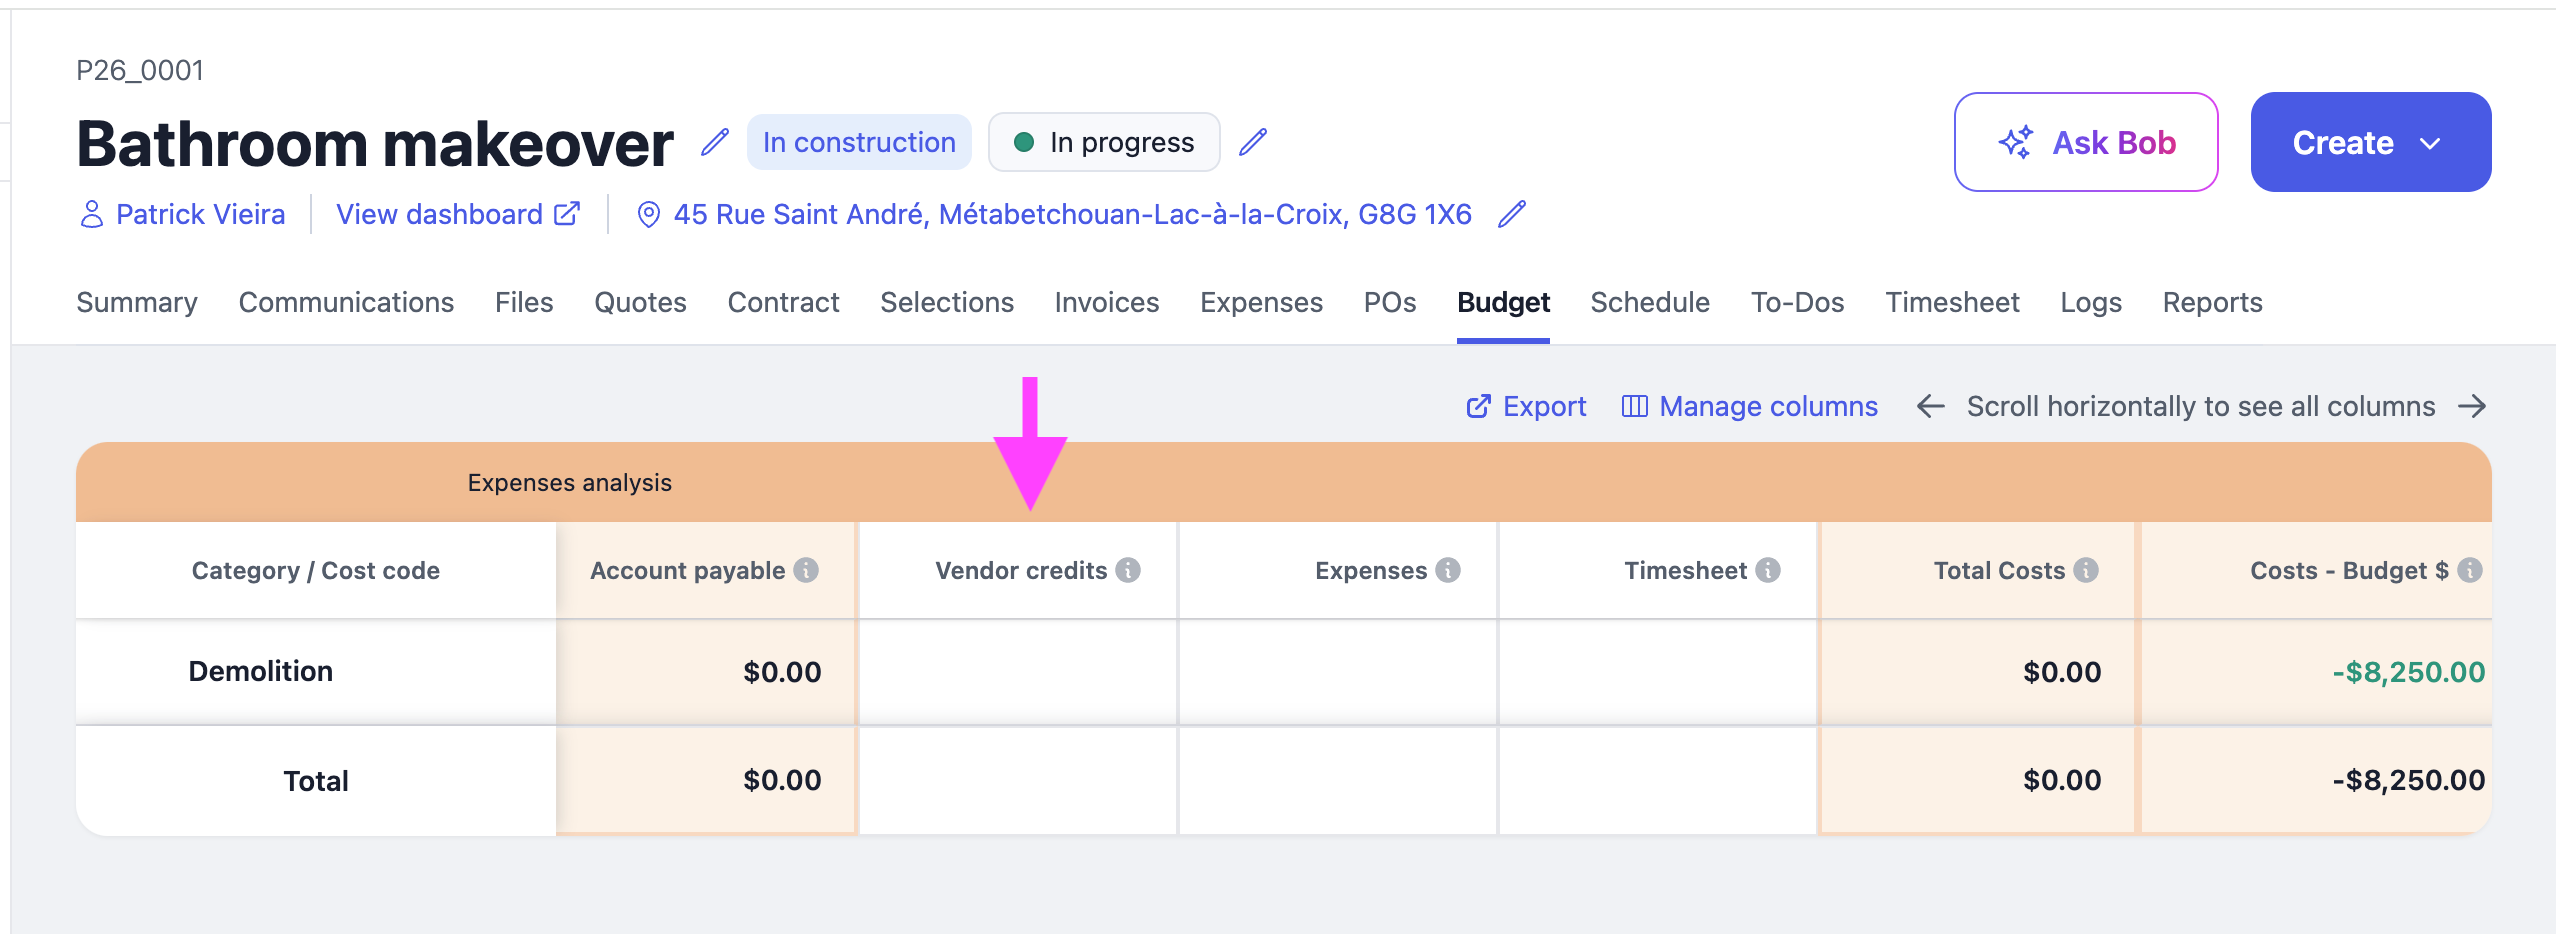Ask Bob assistant button
Viewport: 2556px width, 934px height.
[x=2086, y=142]
